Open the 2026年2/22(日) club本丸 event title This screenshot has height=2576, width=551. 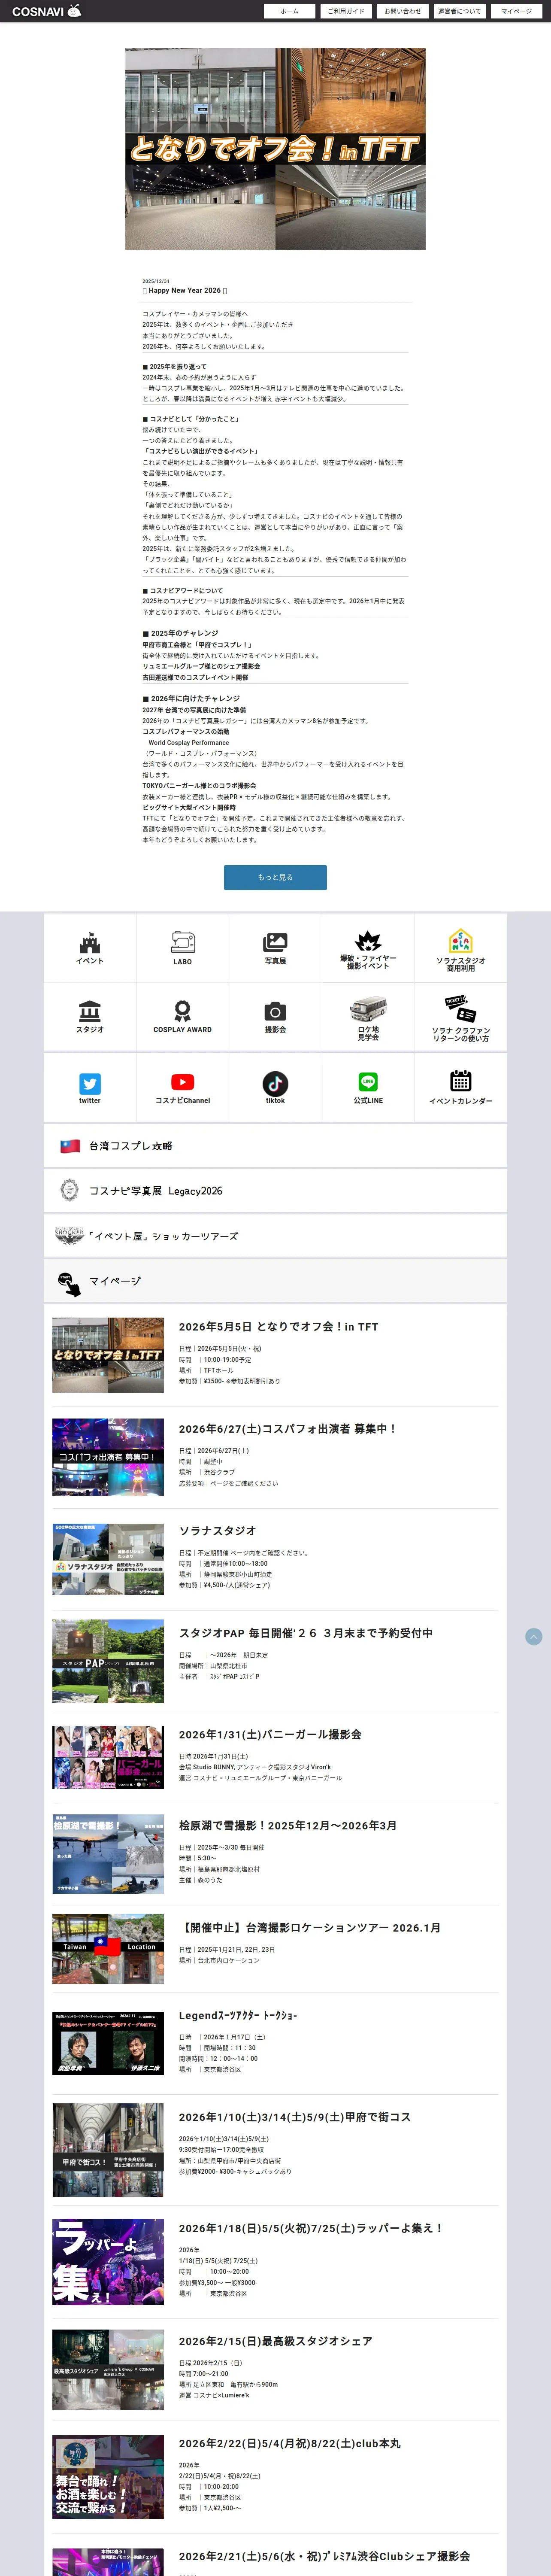(x=290, y=2443)
